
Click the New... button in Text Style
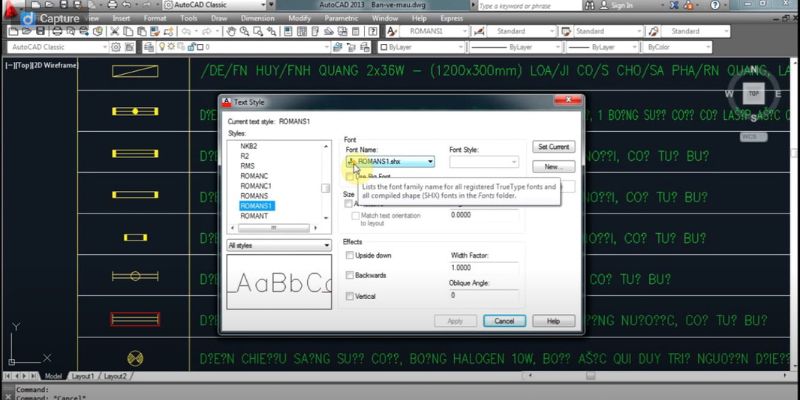tap(554, 167)
